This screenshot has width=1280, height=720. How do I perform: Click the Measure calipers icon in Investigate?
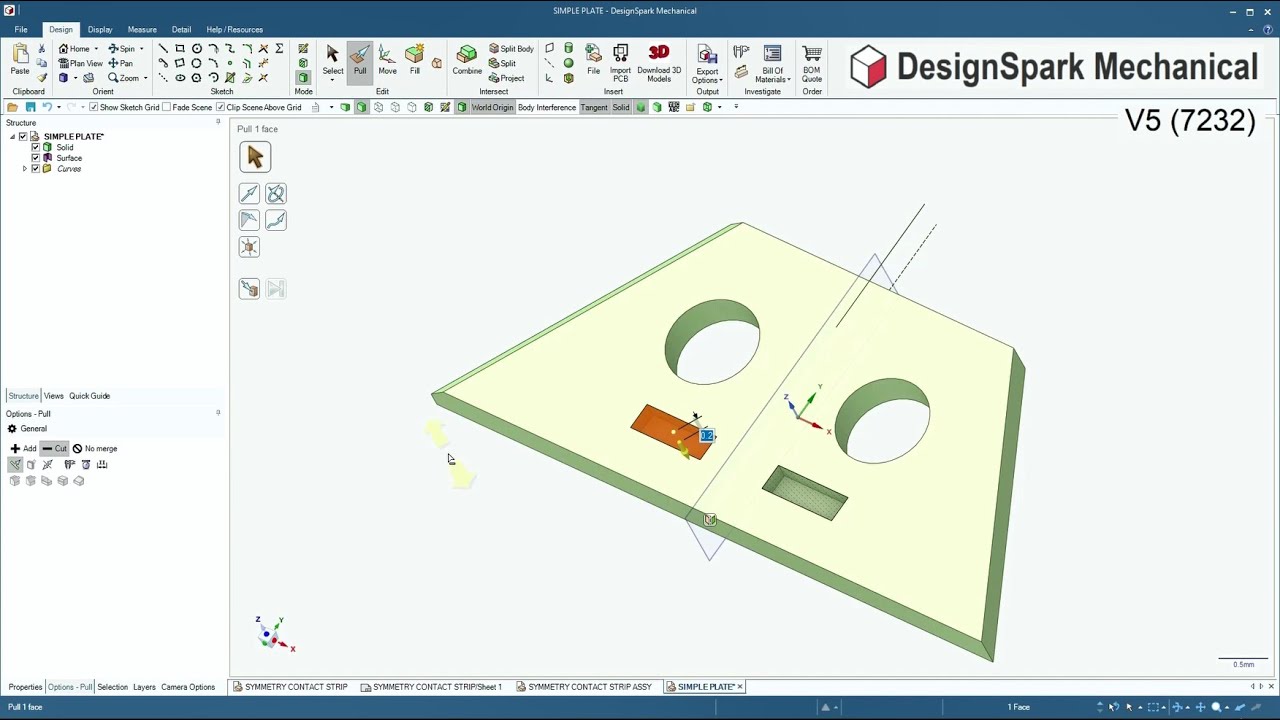[741, 52]
